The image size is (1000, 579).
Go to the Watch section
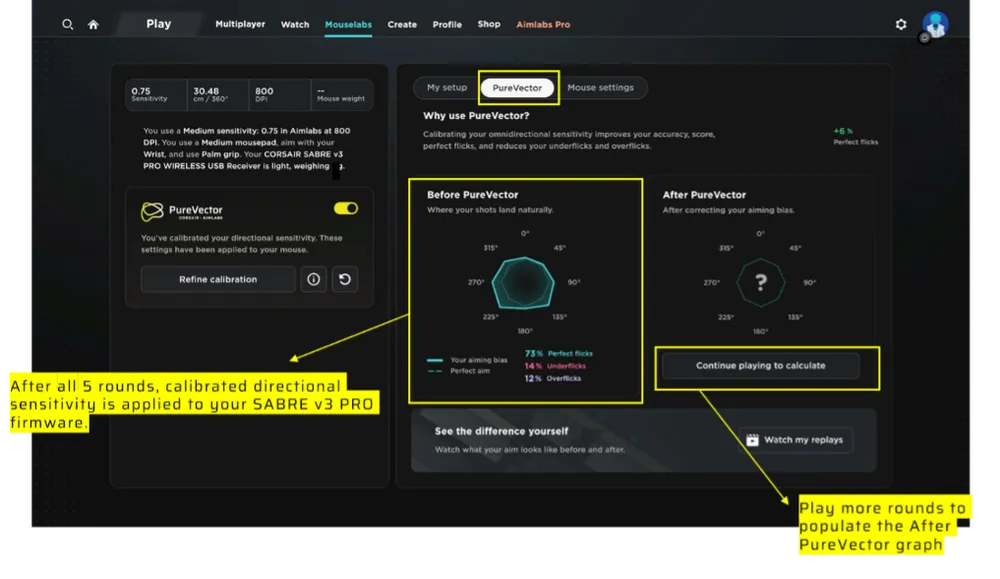pyautogui.click(x=295, y=24)
